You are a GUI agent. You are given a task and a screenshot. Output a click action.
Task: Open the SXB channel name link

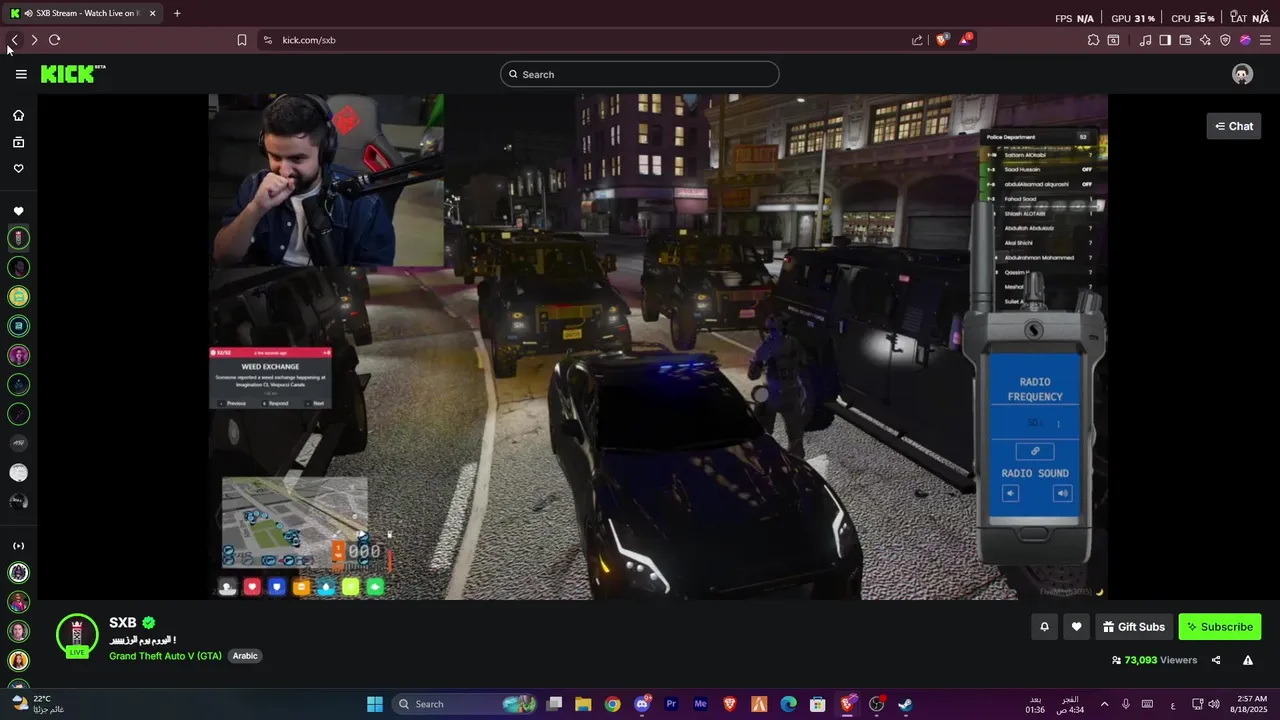click(123, 623)
